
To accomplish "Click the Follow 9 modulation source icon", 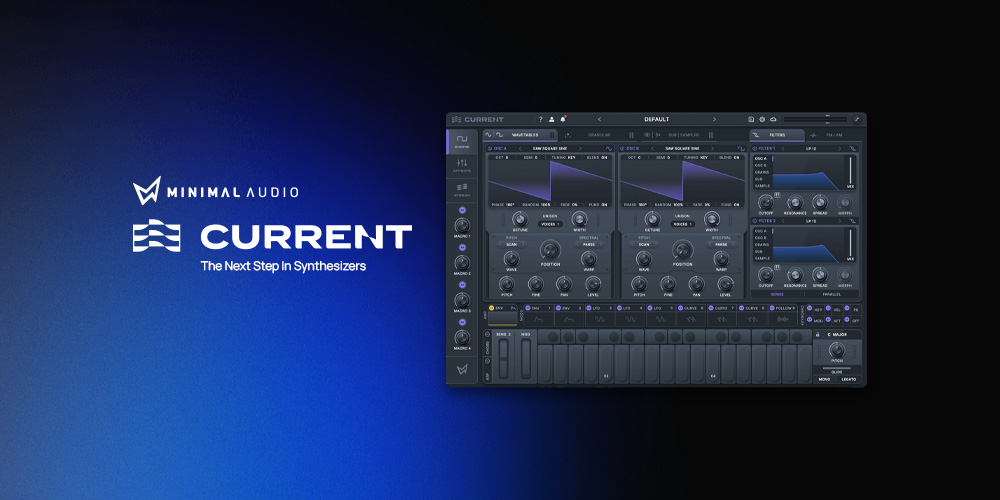I will click(772, 308).
